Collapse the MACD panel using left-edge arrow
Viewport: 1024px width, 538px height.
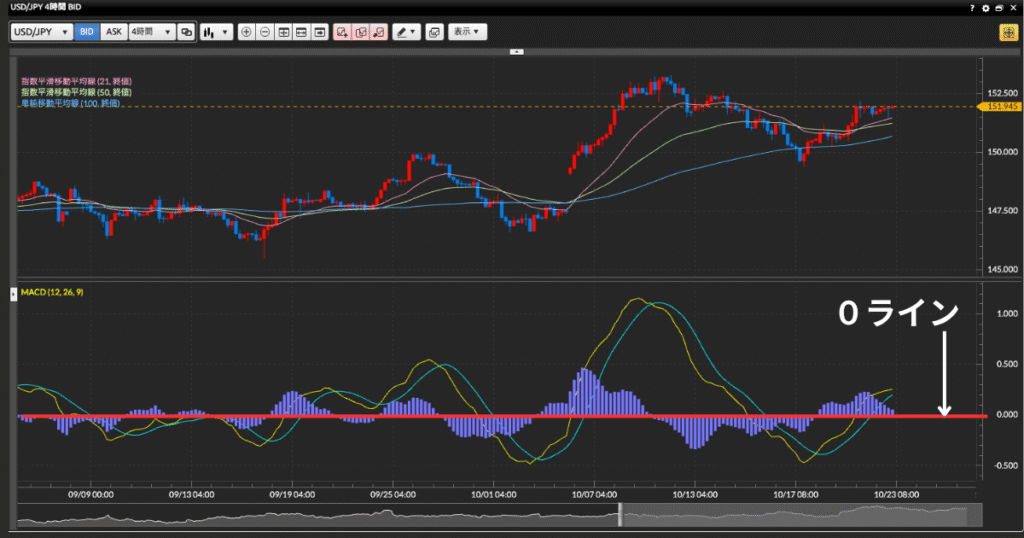coord(13,293)
